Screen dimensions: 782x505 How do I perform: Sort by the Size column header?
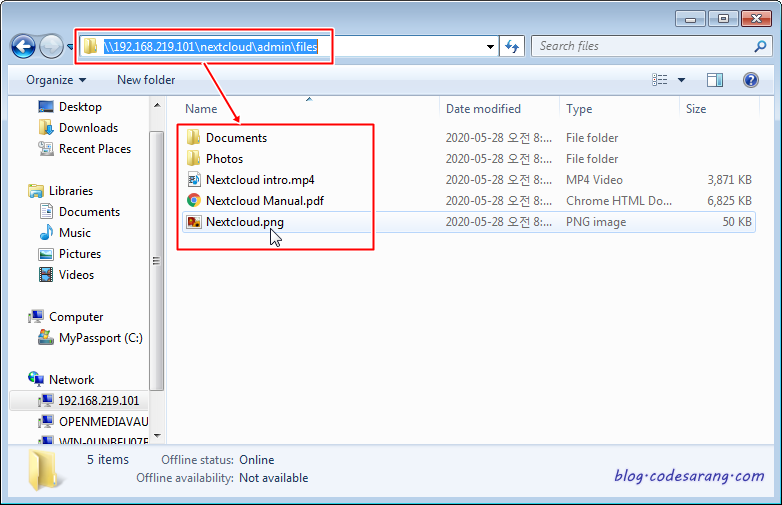696,109
